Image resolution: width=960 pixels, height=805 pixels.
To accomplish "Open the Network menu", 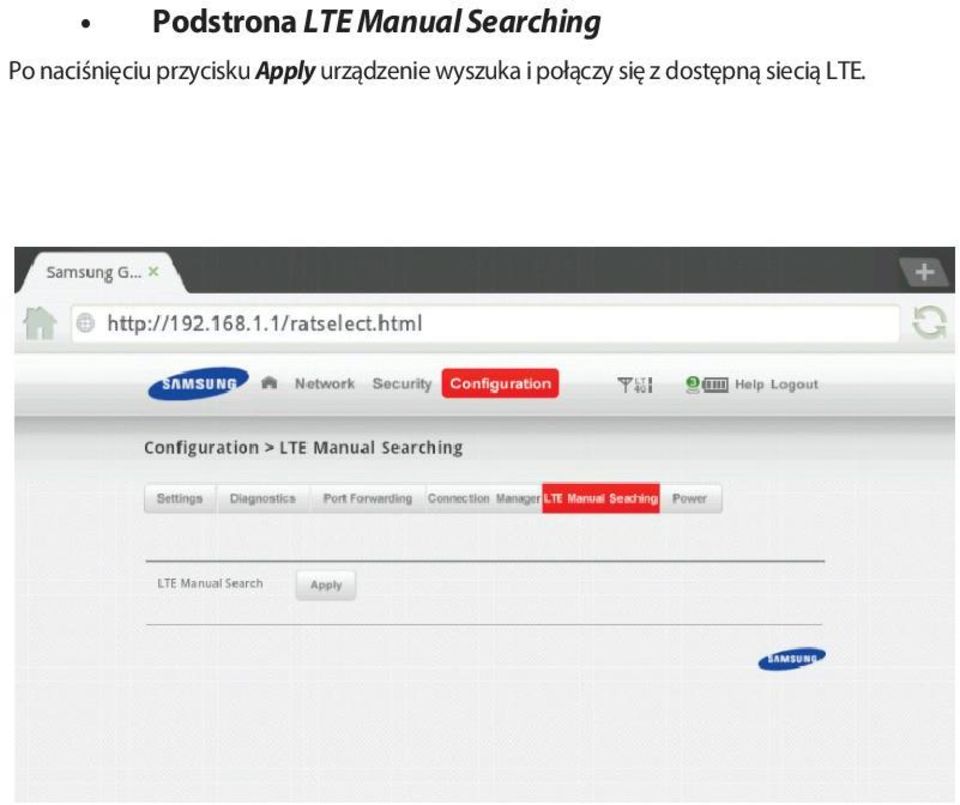I will tap(324, 384).
